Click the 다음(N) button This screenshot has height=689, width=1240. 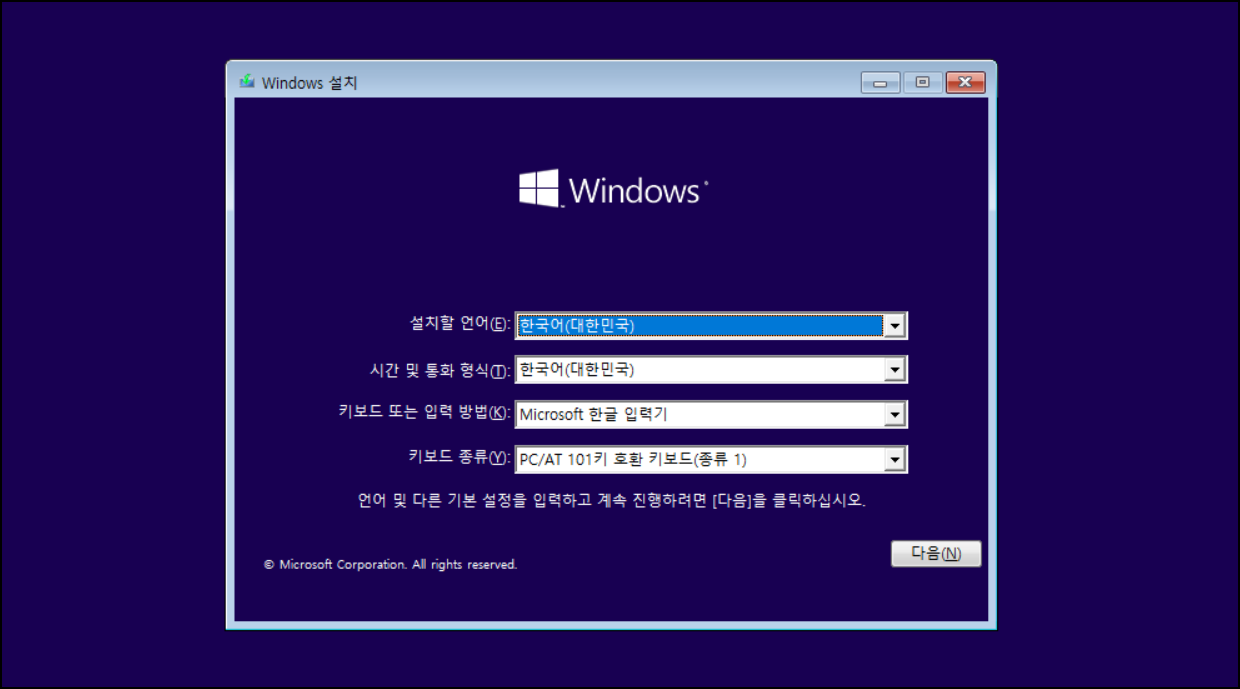click(936, 554)
